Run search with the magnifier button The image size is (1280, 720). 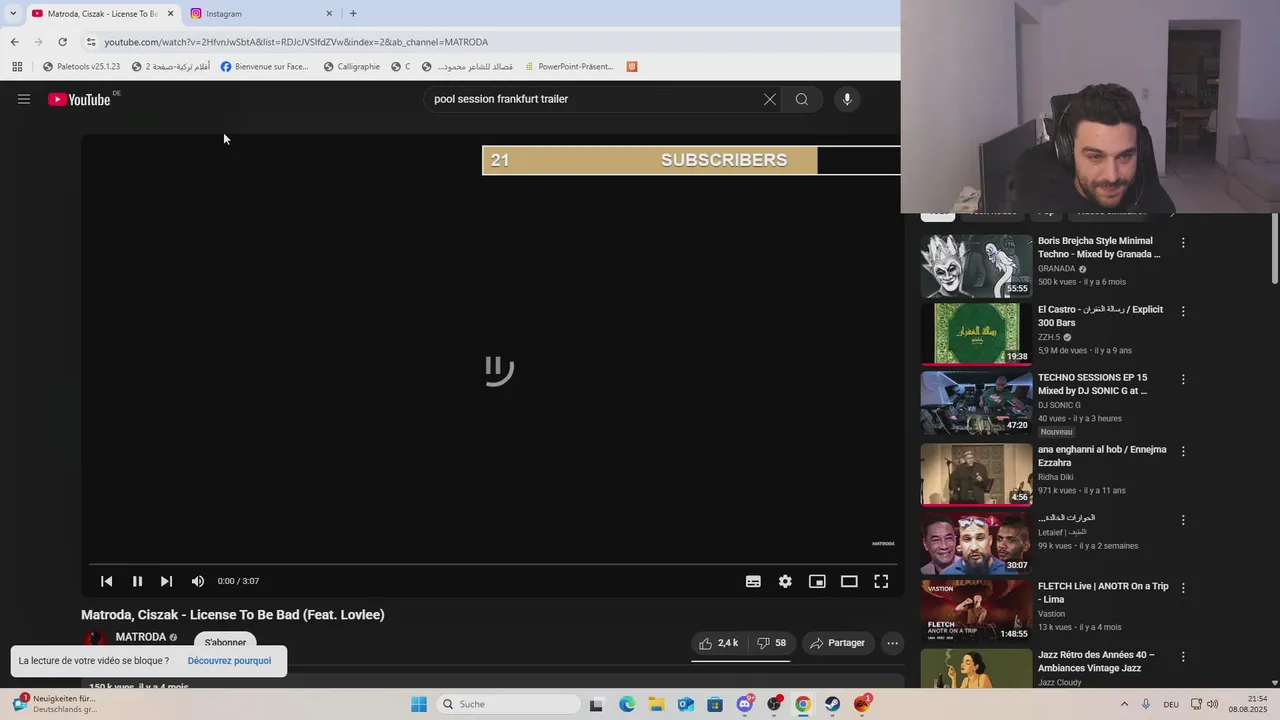tap(802, 99)
